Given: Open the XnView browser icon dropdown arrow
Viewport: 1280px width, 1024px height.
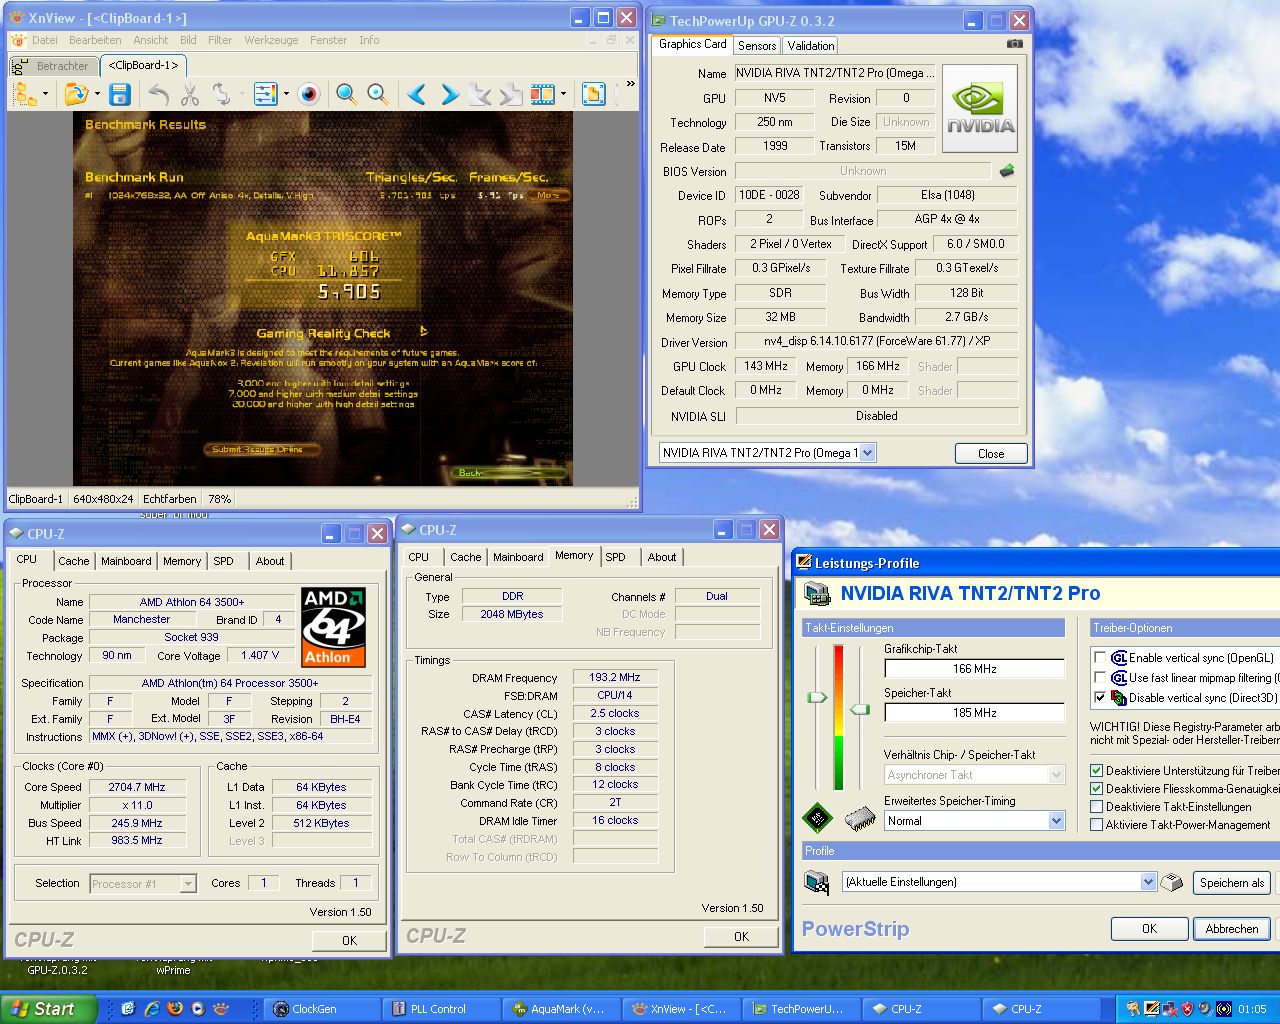Looking at the screenshot, I should [46, 95].
